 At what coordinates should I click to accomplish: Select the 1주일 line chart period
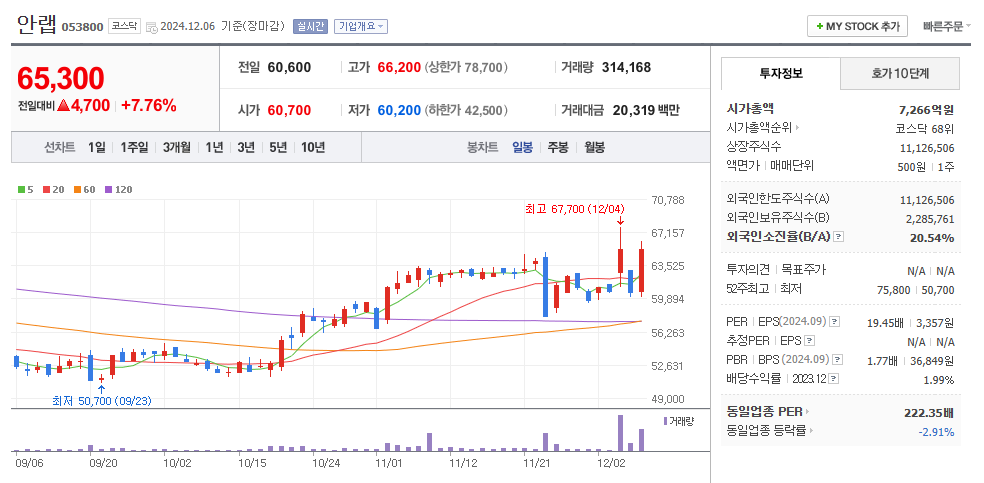[x=134, y=147]
